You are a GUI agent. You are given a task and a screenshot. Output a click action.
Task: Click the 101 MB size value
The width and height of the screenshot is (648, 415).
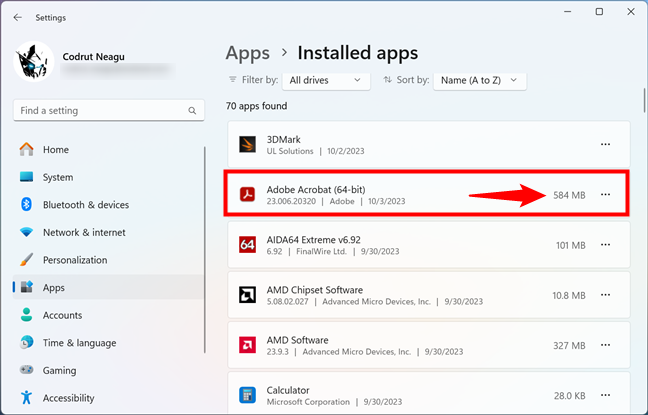[571, 245]
